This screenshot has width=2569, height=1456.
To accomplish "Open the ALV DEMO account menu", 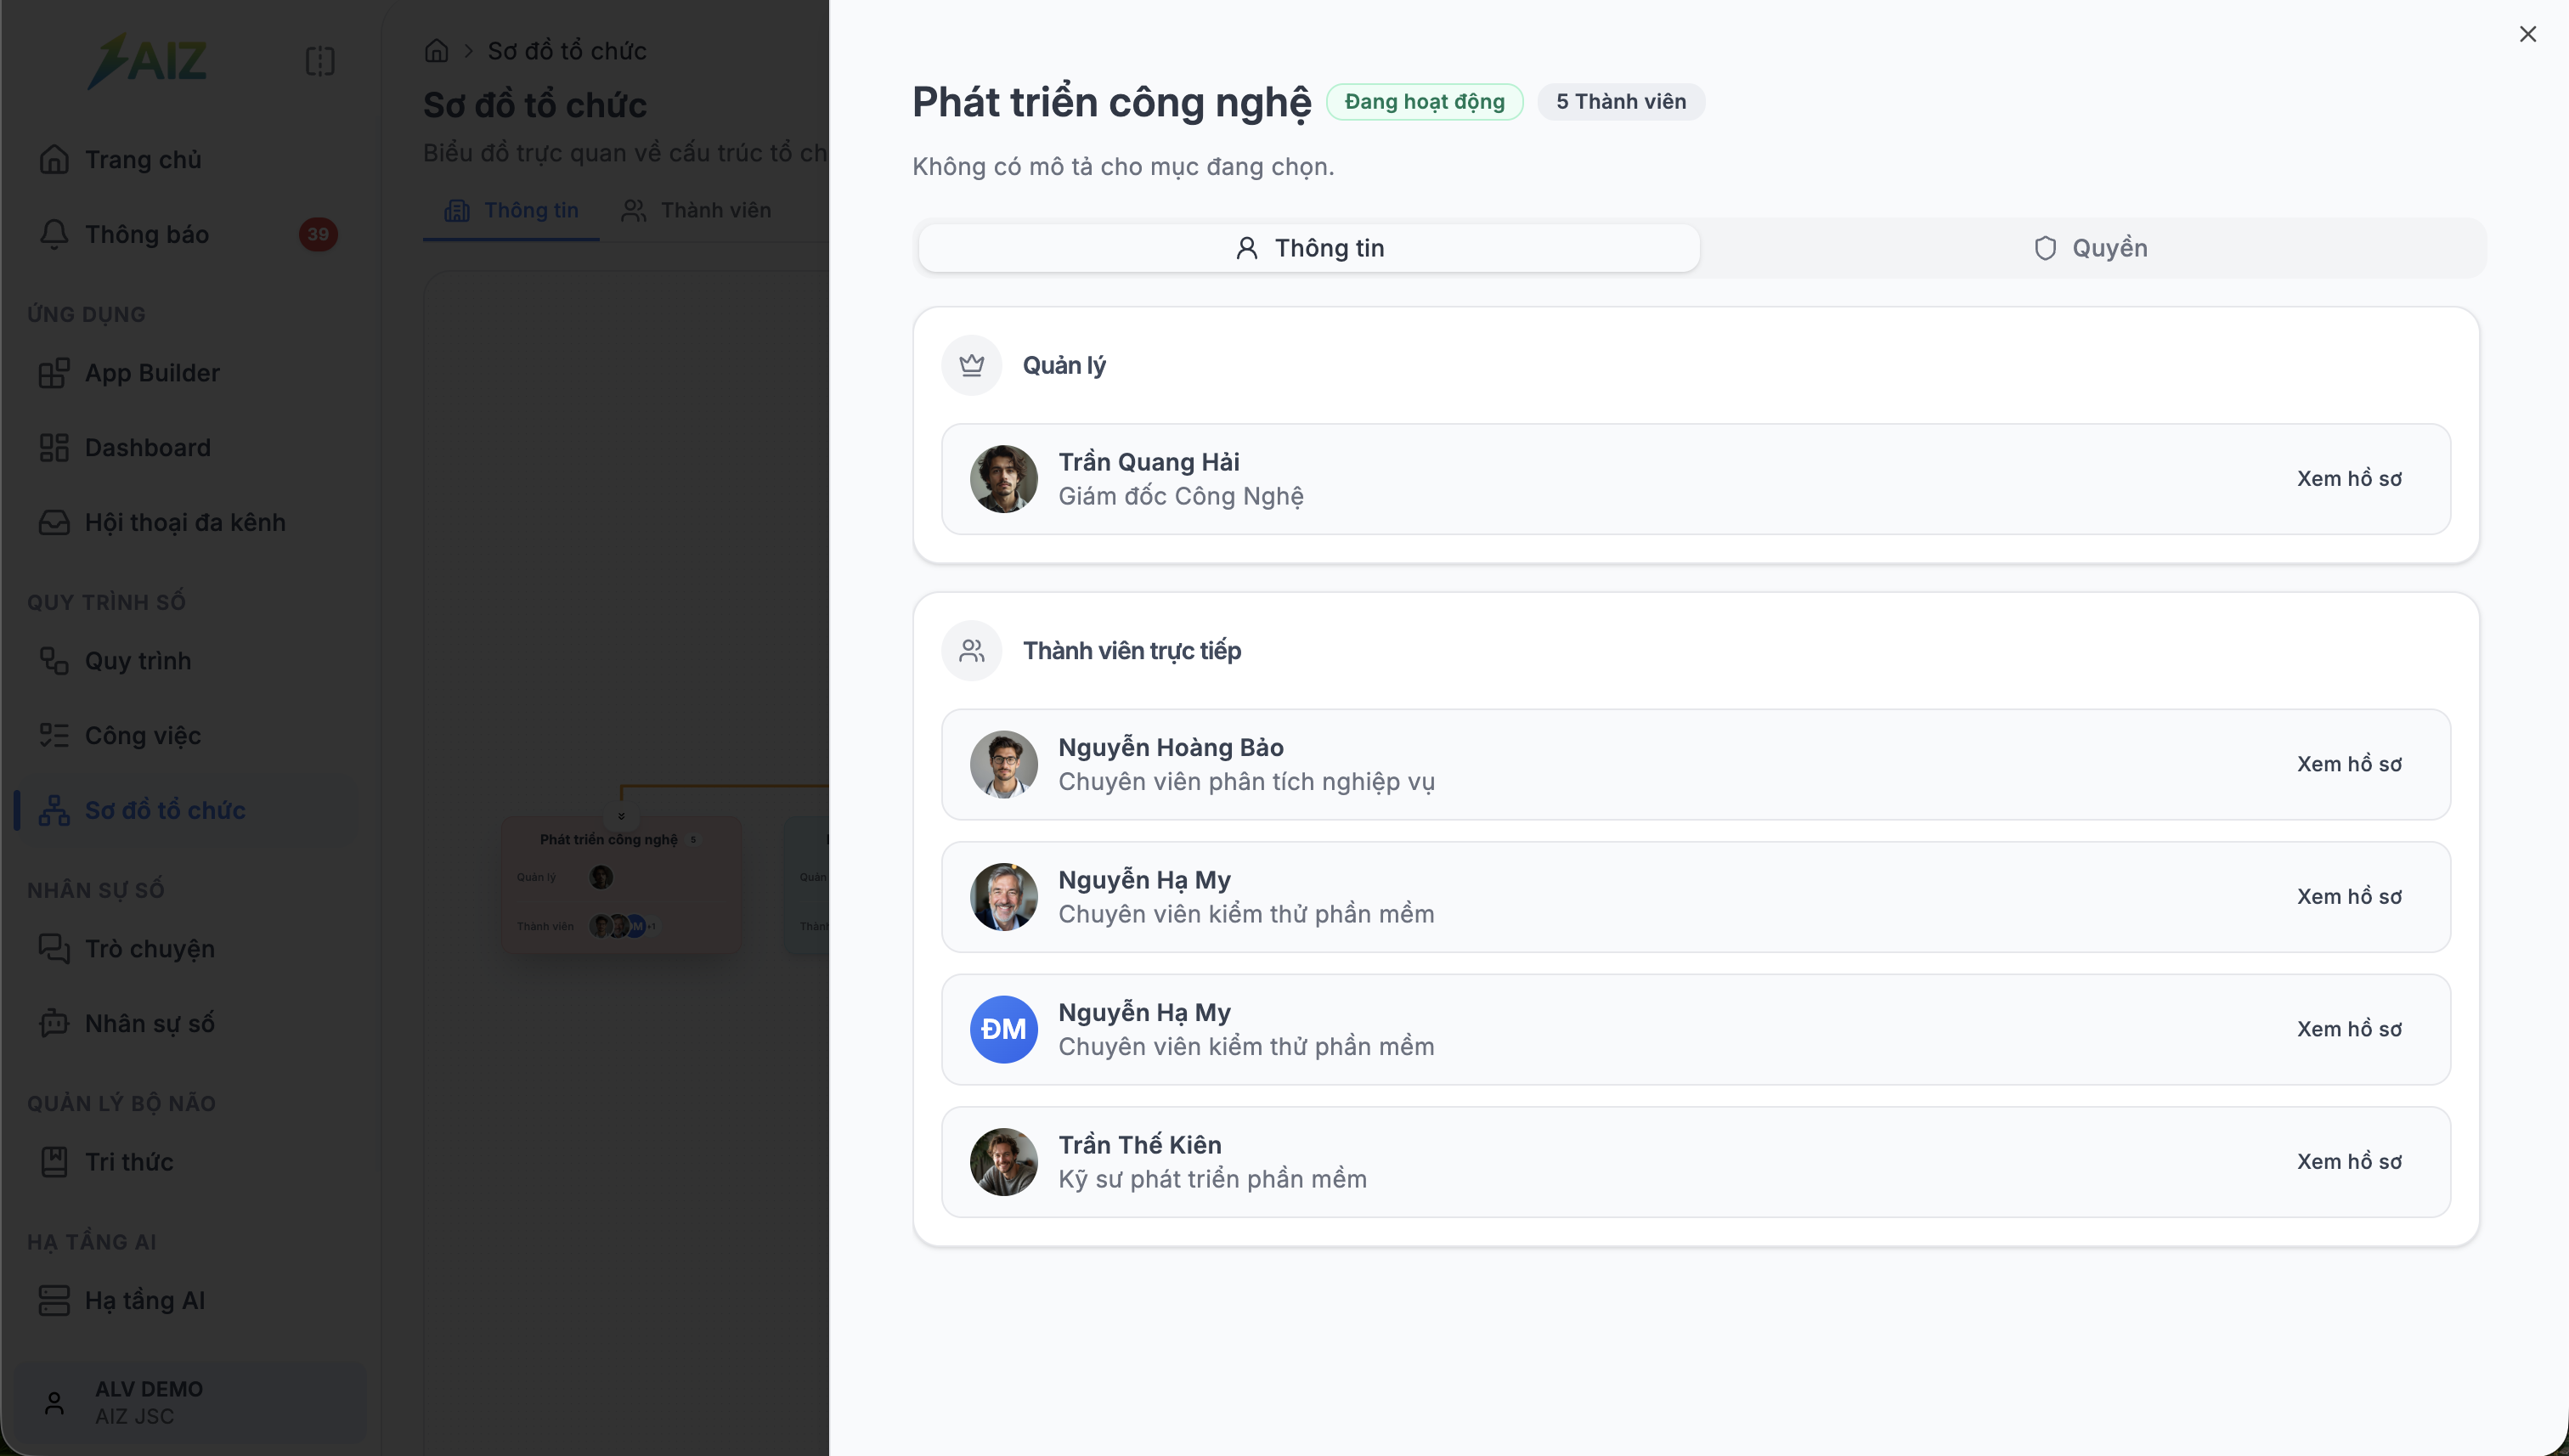I will 190,1402.
